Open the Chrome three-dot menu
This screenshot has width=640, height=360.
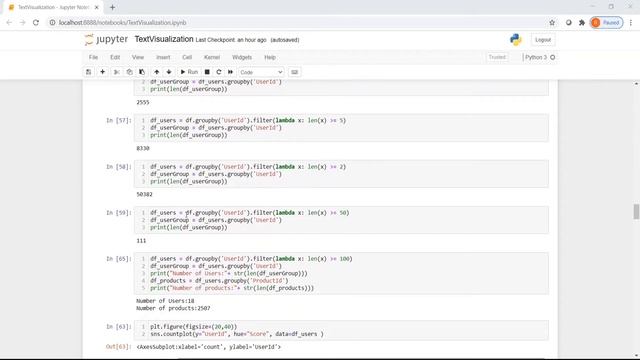631,22
